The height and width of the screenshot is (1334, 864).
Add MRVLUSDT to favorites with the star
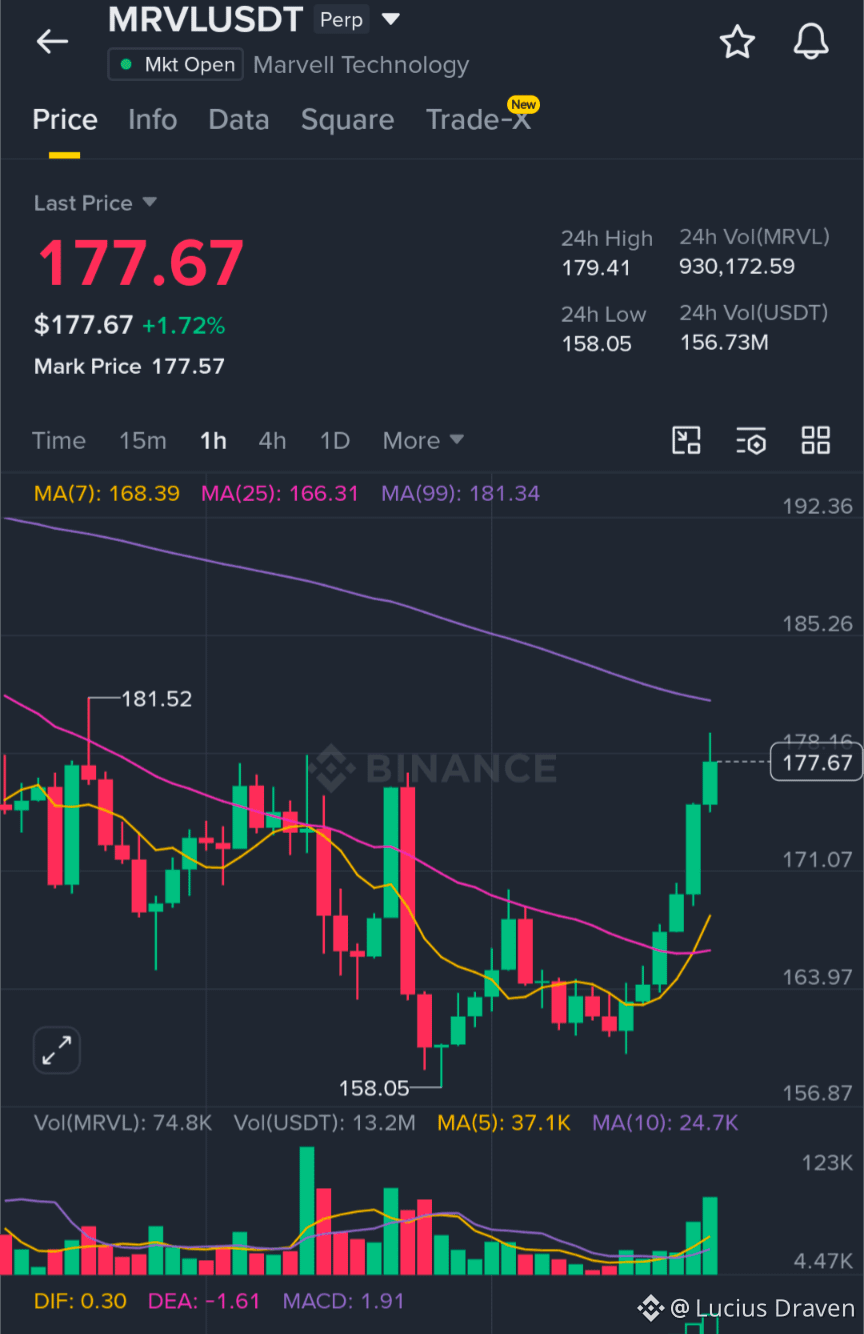point(737,41)
